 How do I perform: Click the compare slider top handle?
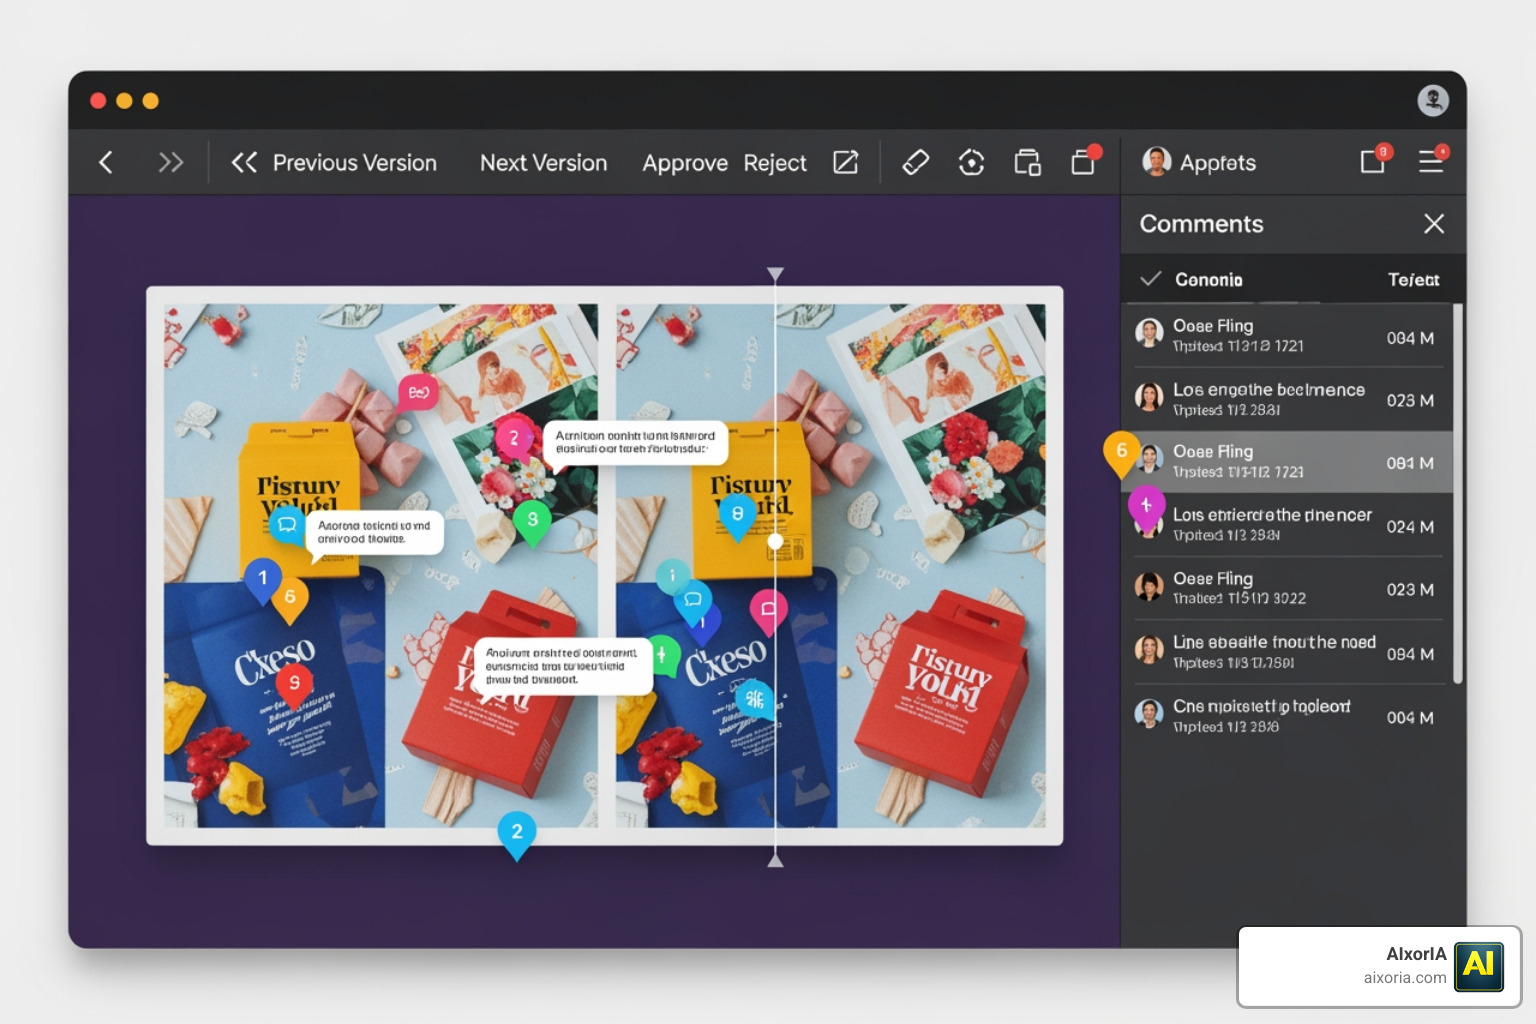[x=775, y=273]
